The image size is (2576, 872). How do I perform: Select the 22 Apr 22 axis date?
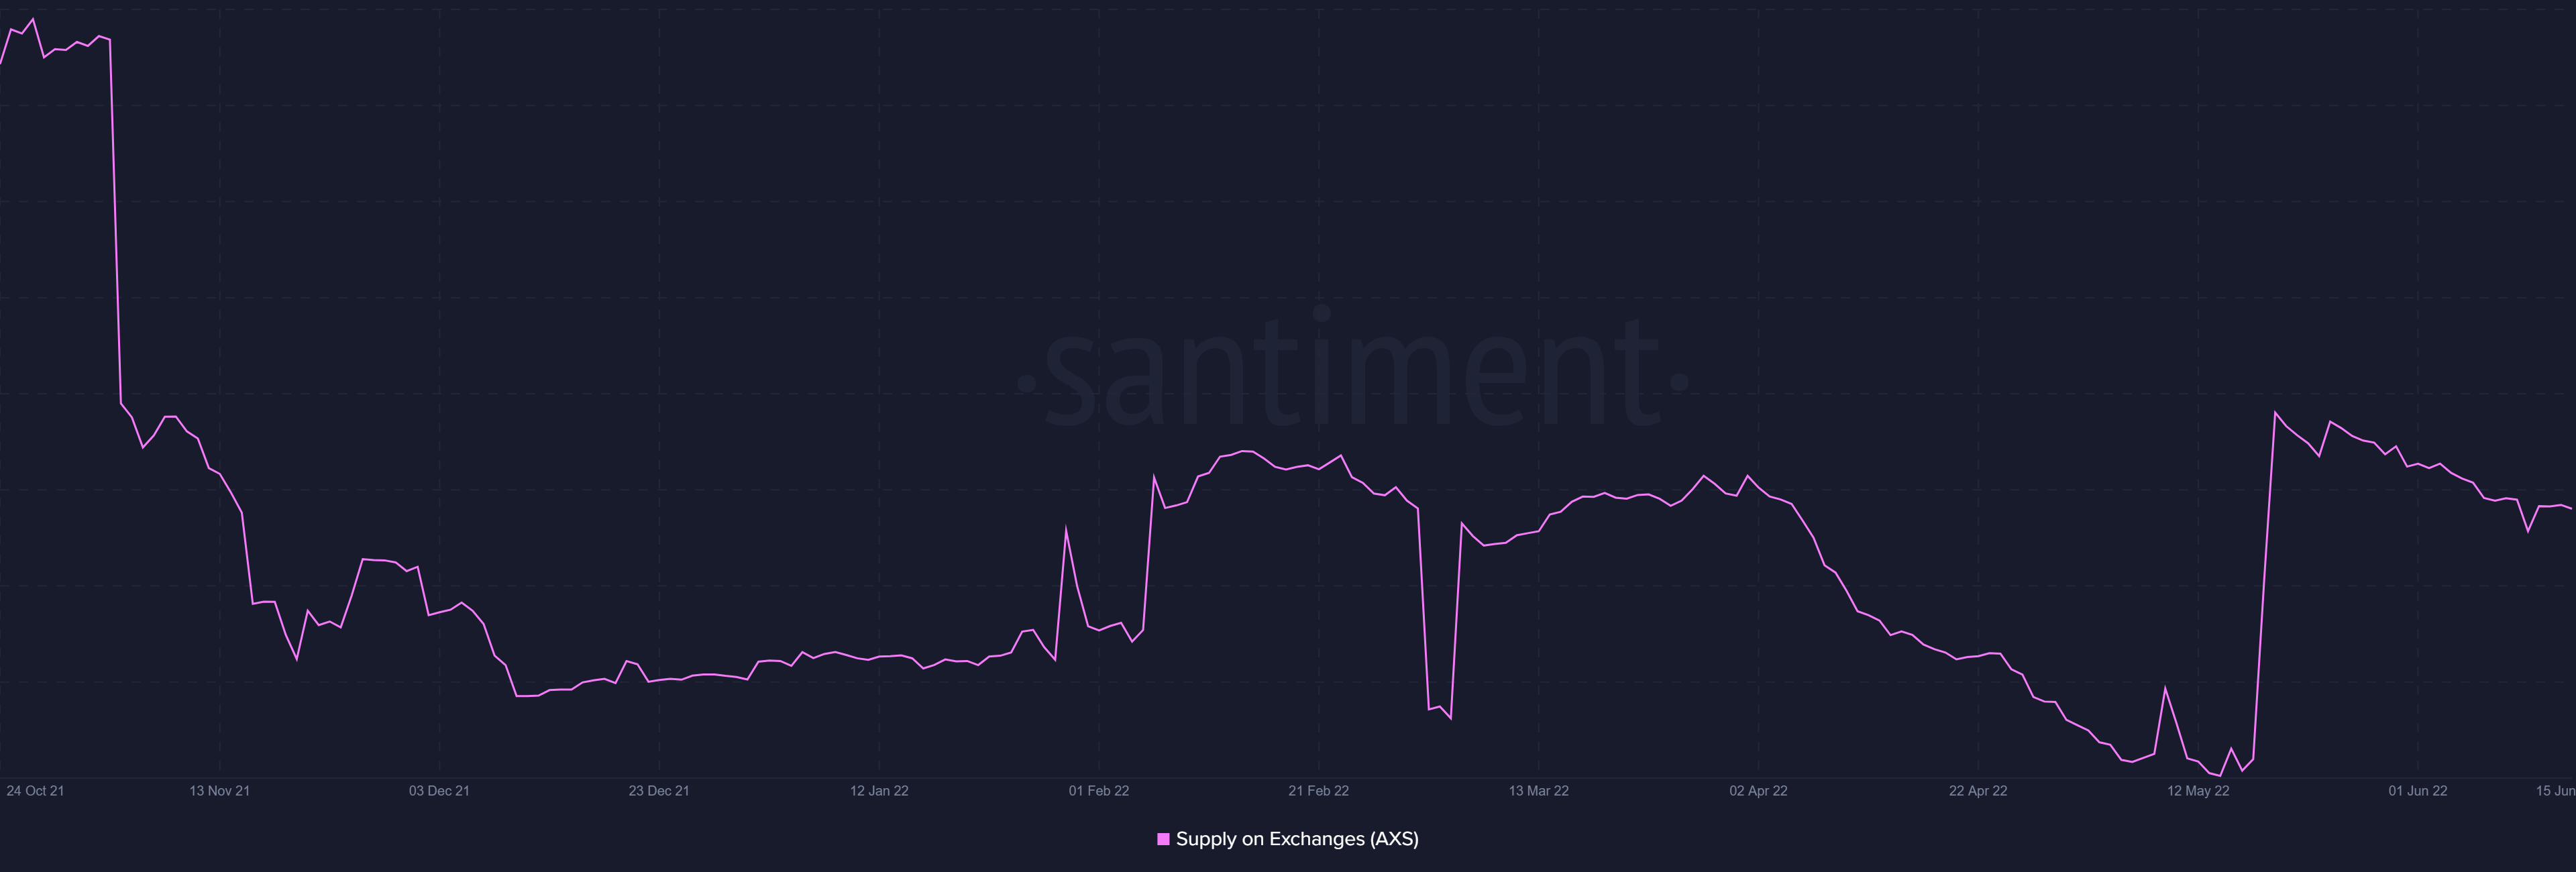pyautogui.click(x=1978, y=791)
